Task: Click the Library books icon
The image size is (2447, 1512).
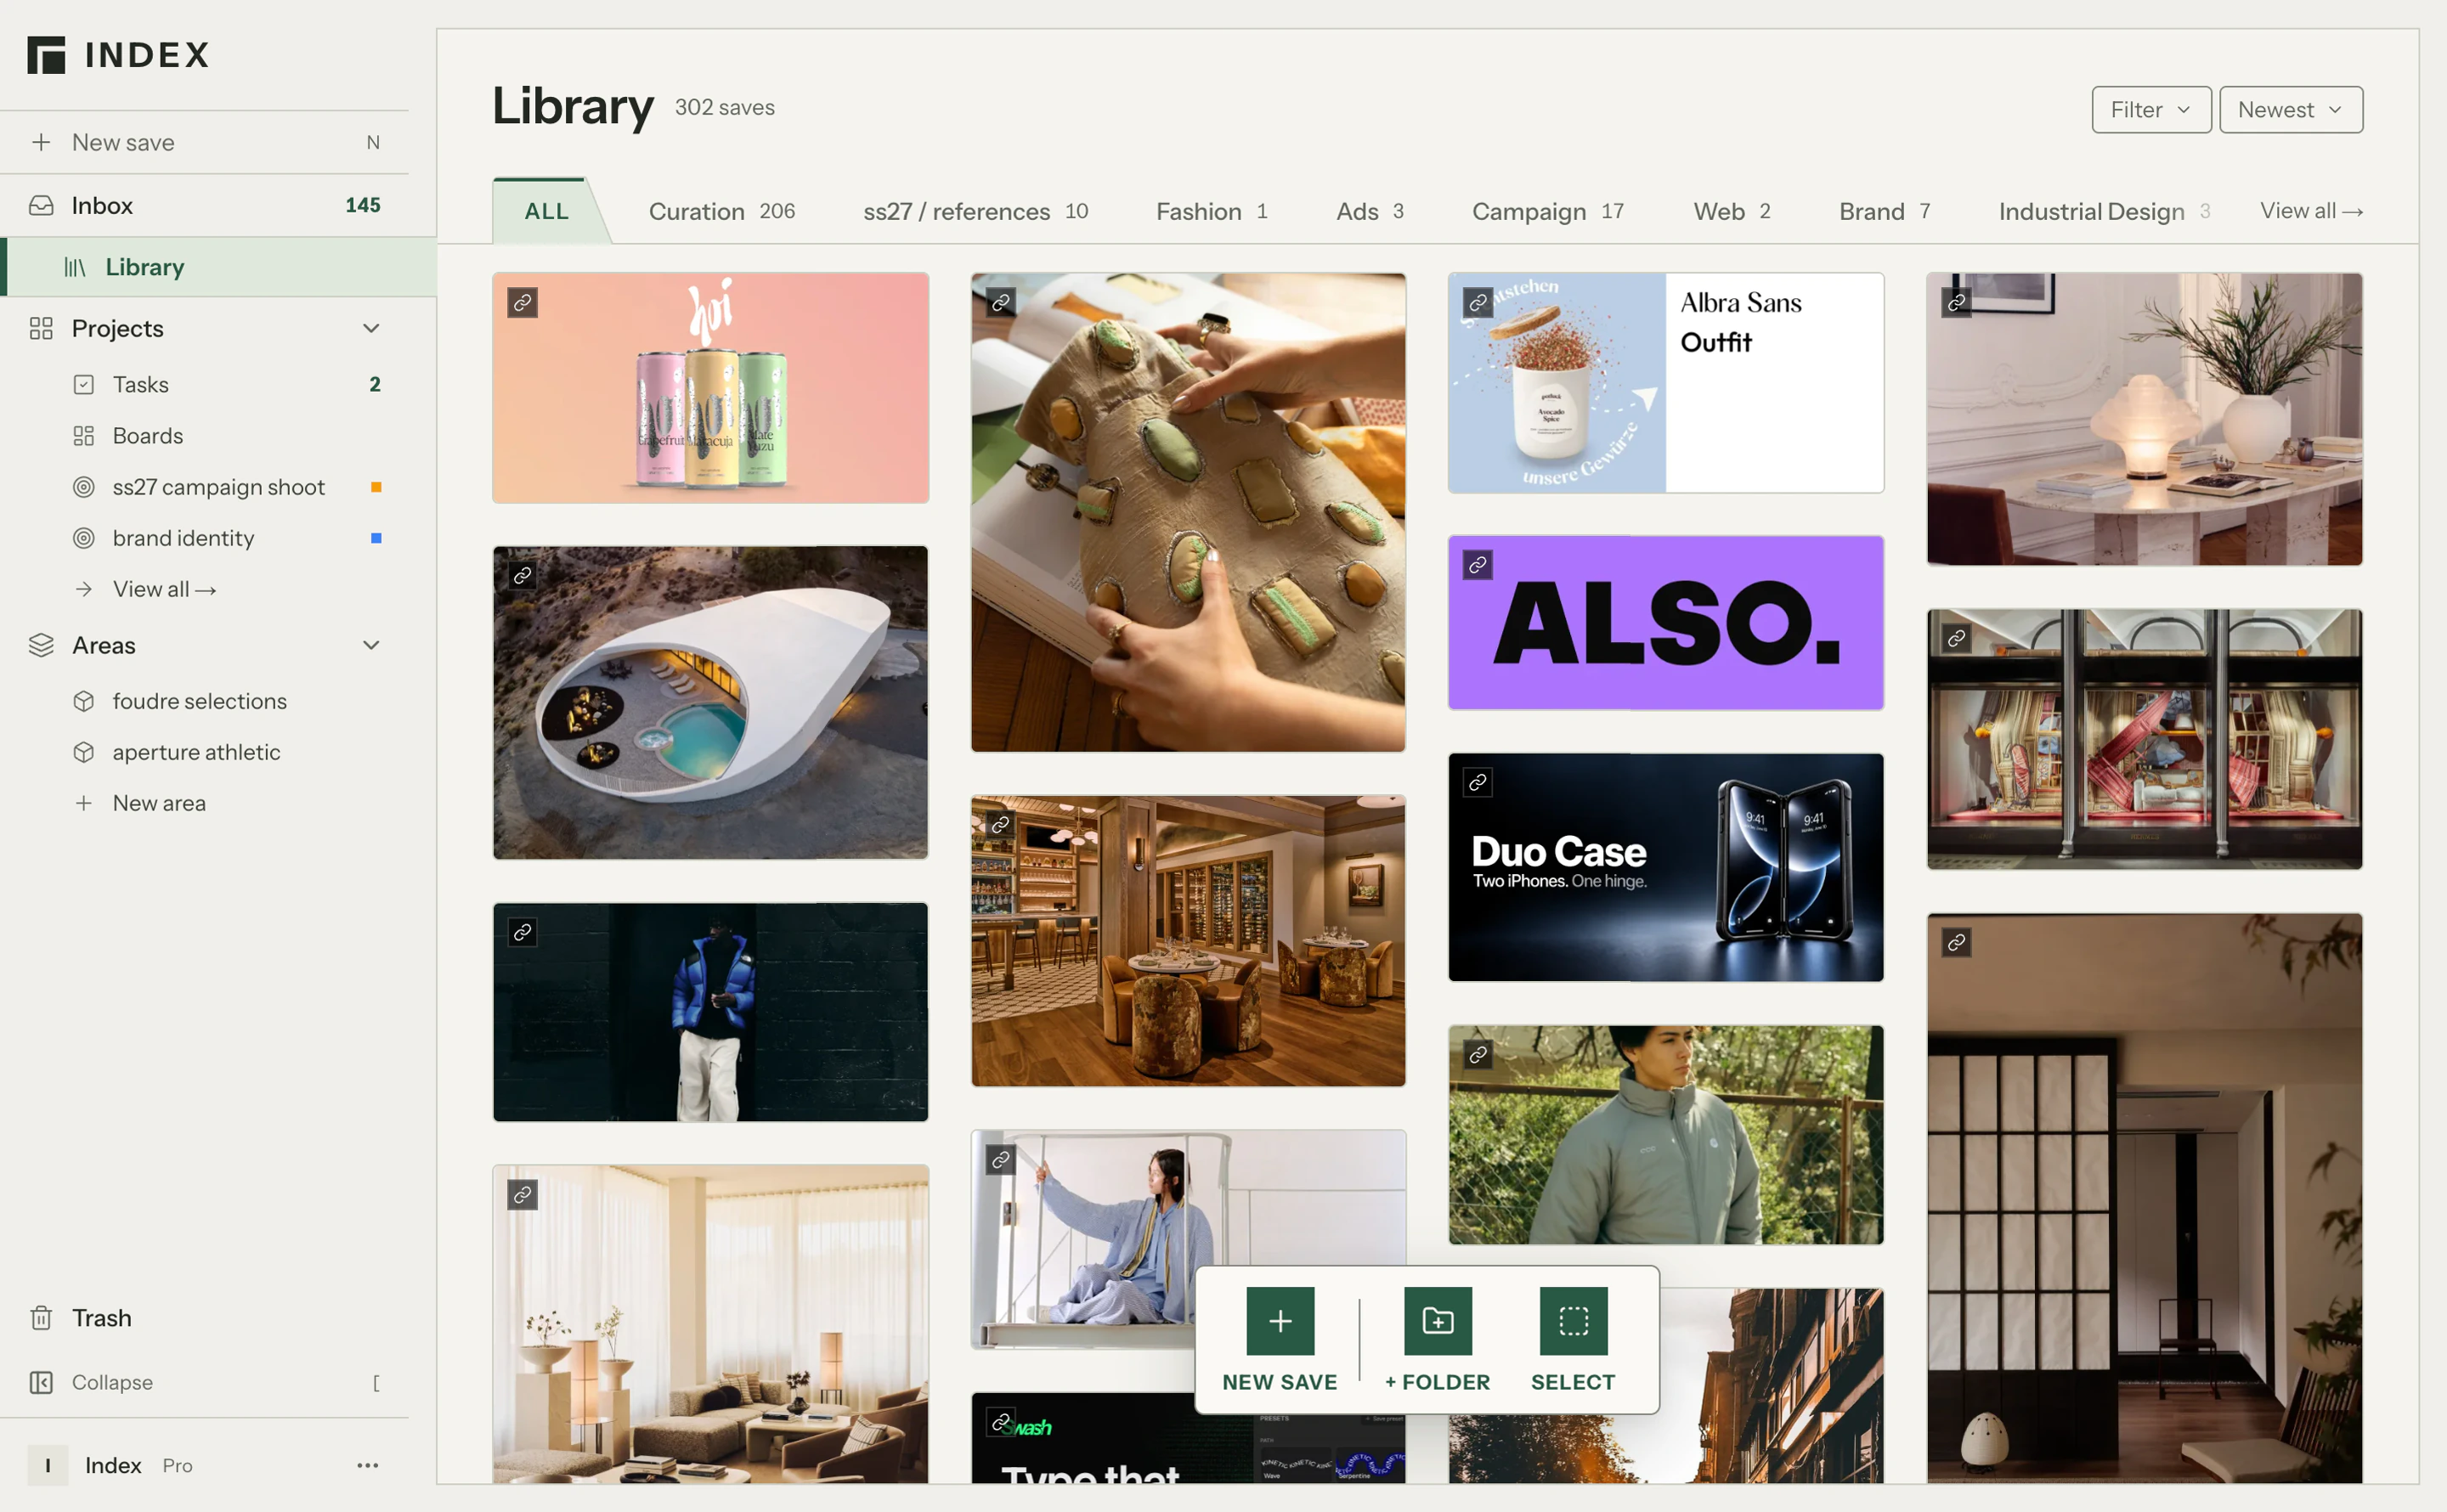Action: 75,267
